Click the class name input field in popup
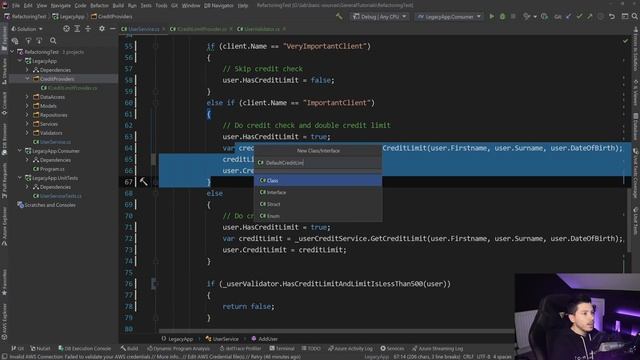The image size is (640, 360). (x=318, y=162)
